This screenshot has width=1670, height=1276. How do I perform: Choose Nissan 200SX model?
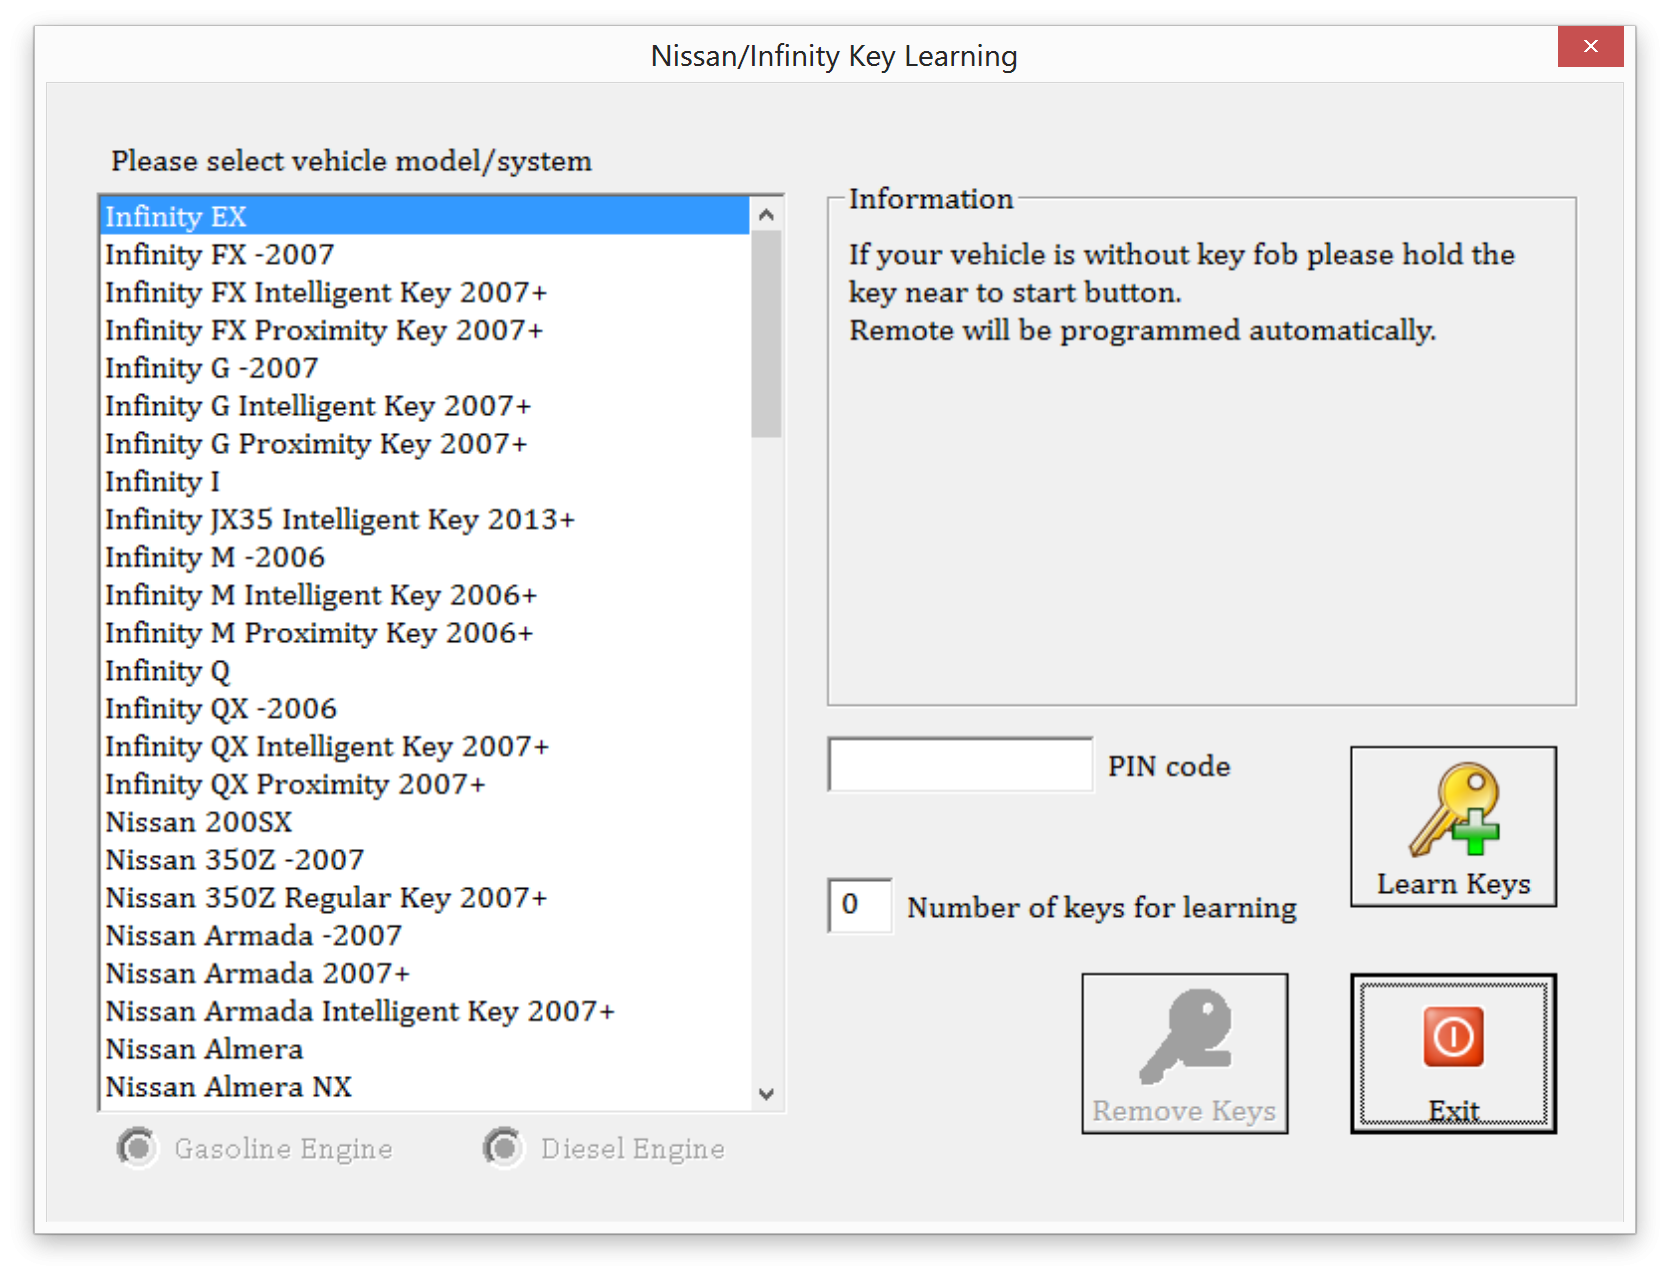click(x=425, y=822)
